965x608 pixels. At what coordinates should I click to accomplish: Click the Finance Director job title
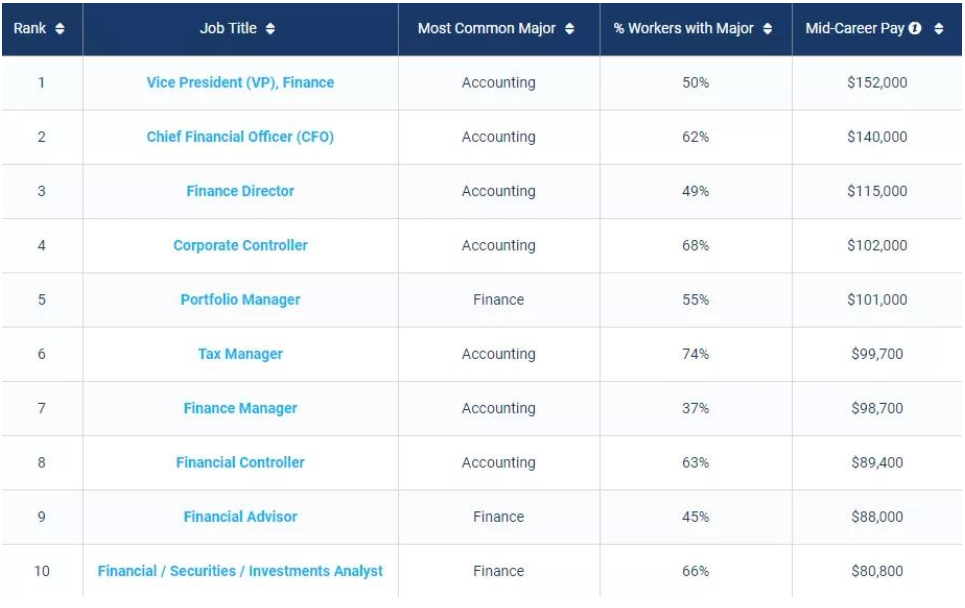click(x=240, y=191)
